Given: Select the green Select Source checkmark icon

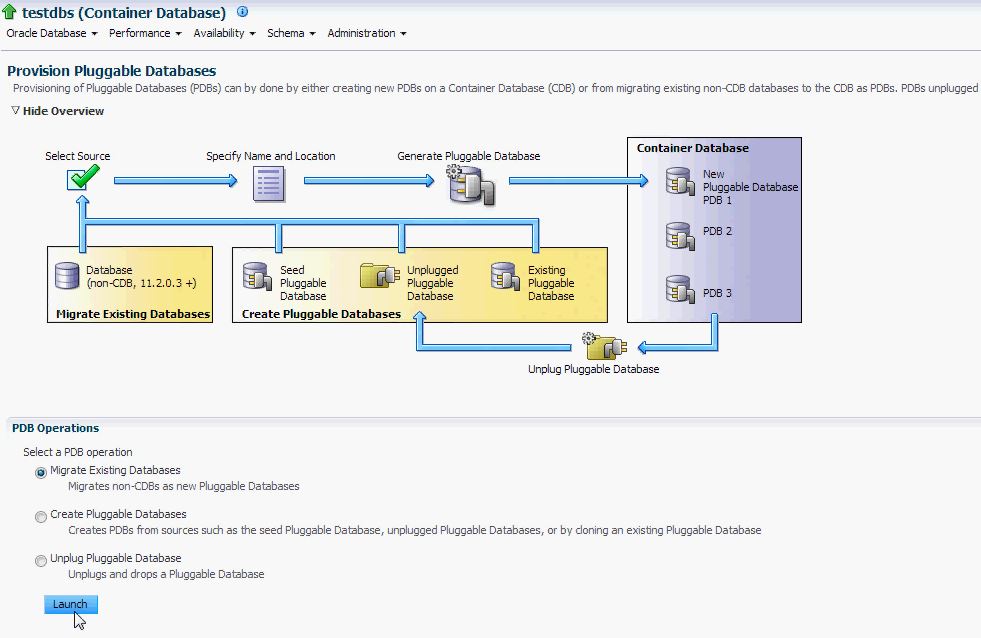Looking at the screenshot, I should point(82,177).
